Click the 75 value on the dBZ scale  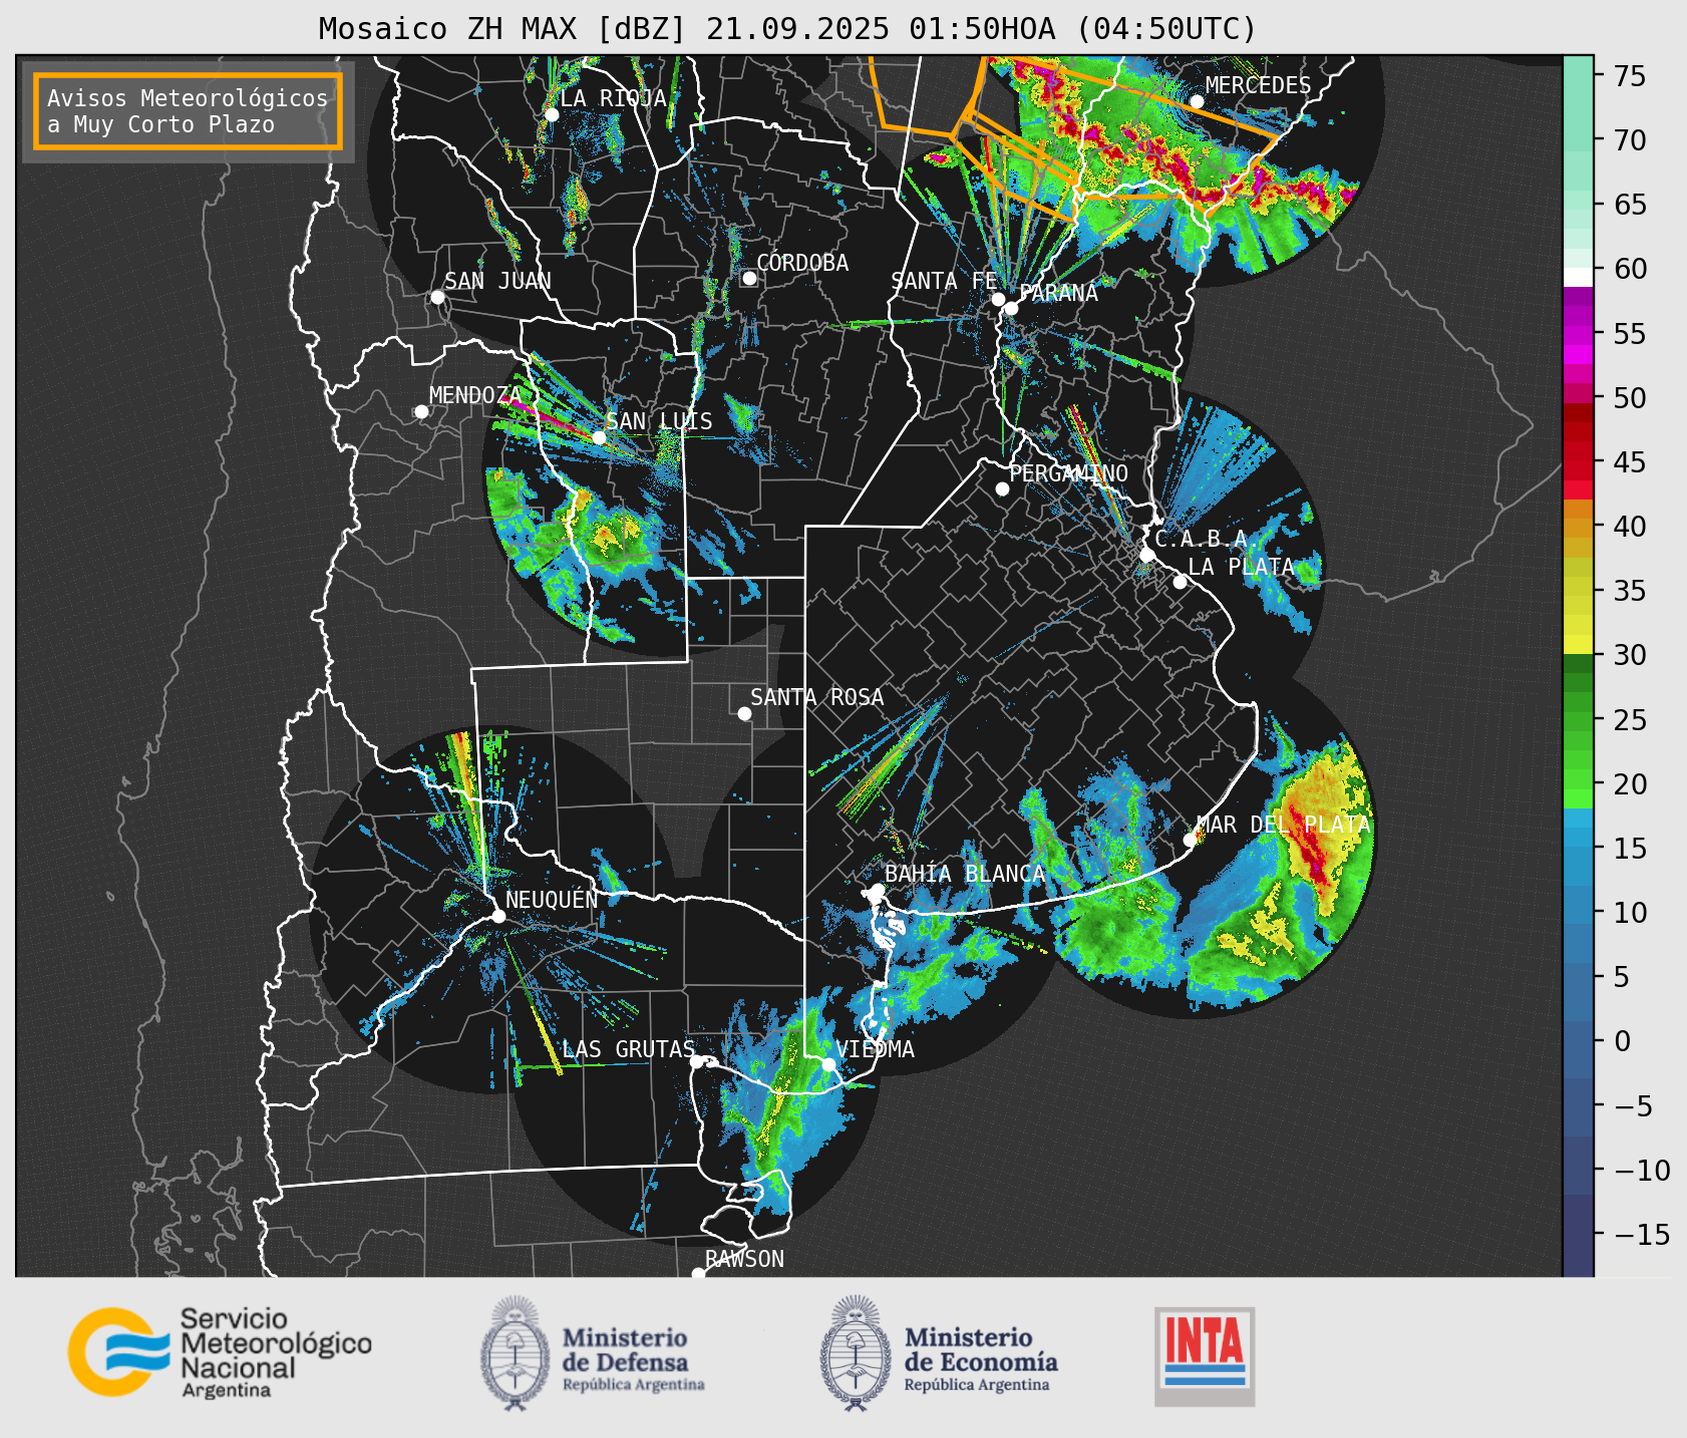[1630, 76]
